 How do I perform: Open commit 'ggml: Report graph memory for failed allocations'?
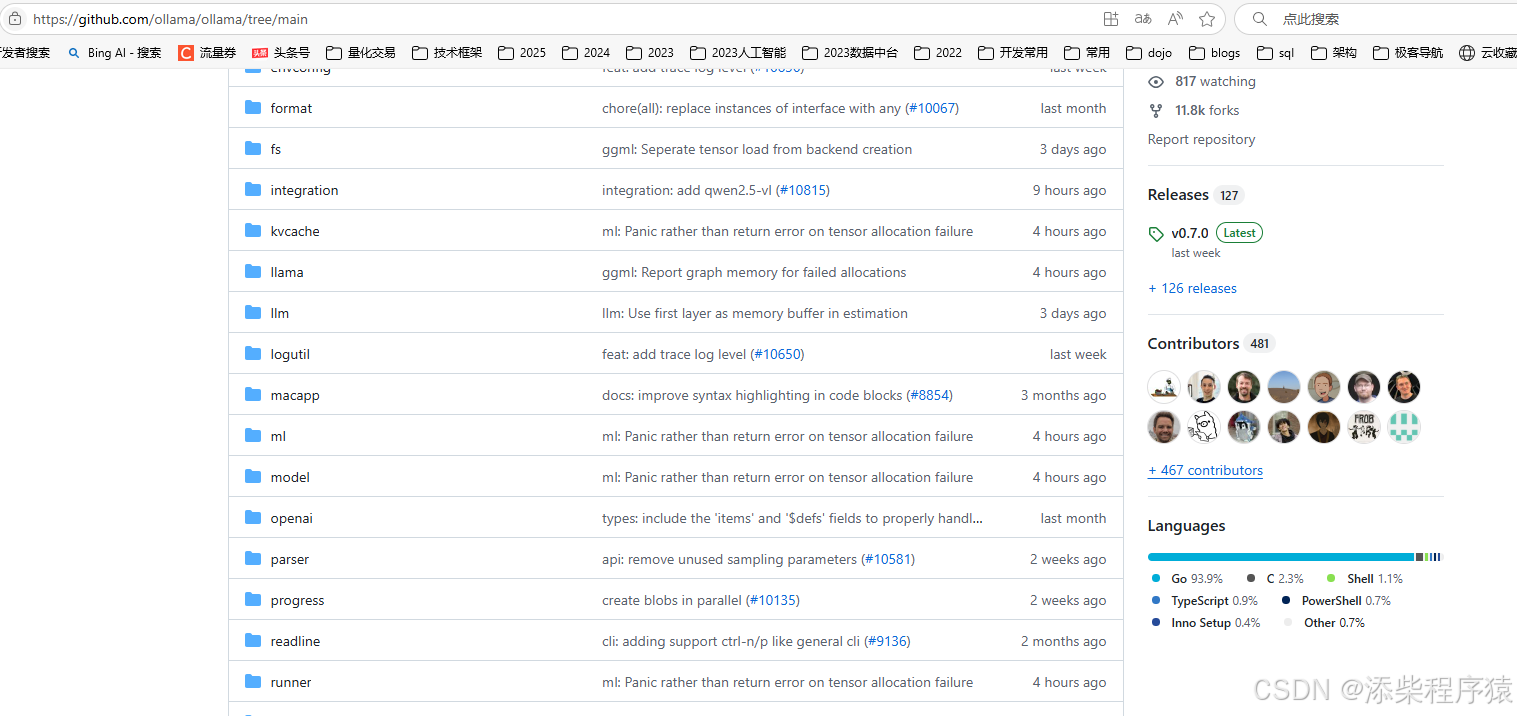pos(754,272)
